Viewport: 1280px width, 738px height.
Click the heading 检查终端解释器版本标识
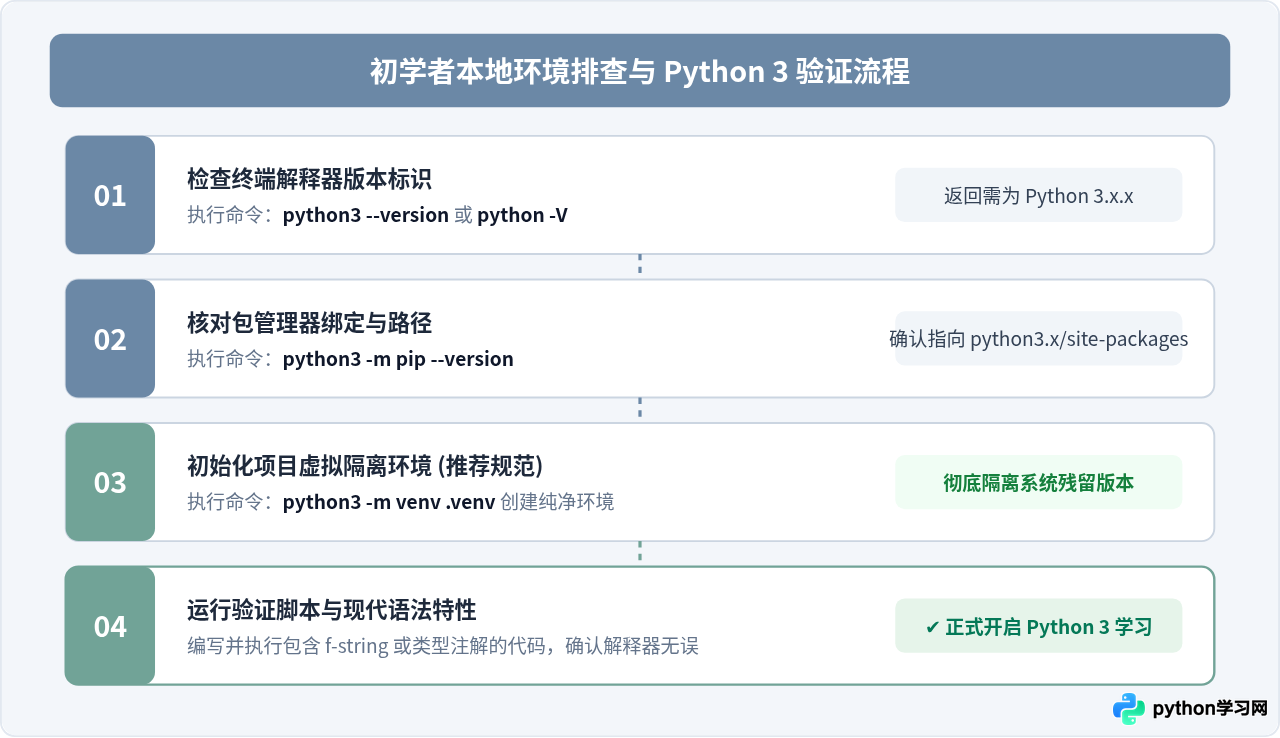309,180
